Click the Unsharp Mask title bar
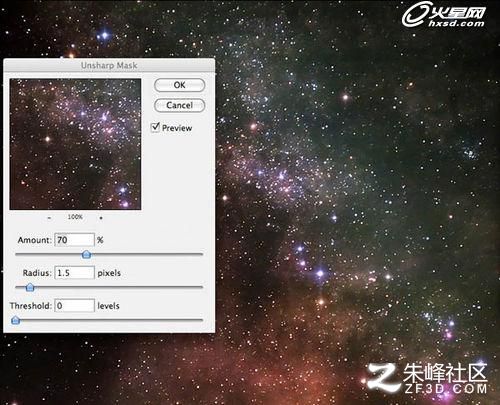This screenshot has height=405, width=500. tap(109, 65)
